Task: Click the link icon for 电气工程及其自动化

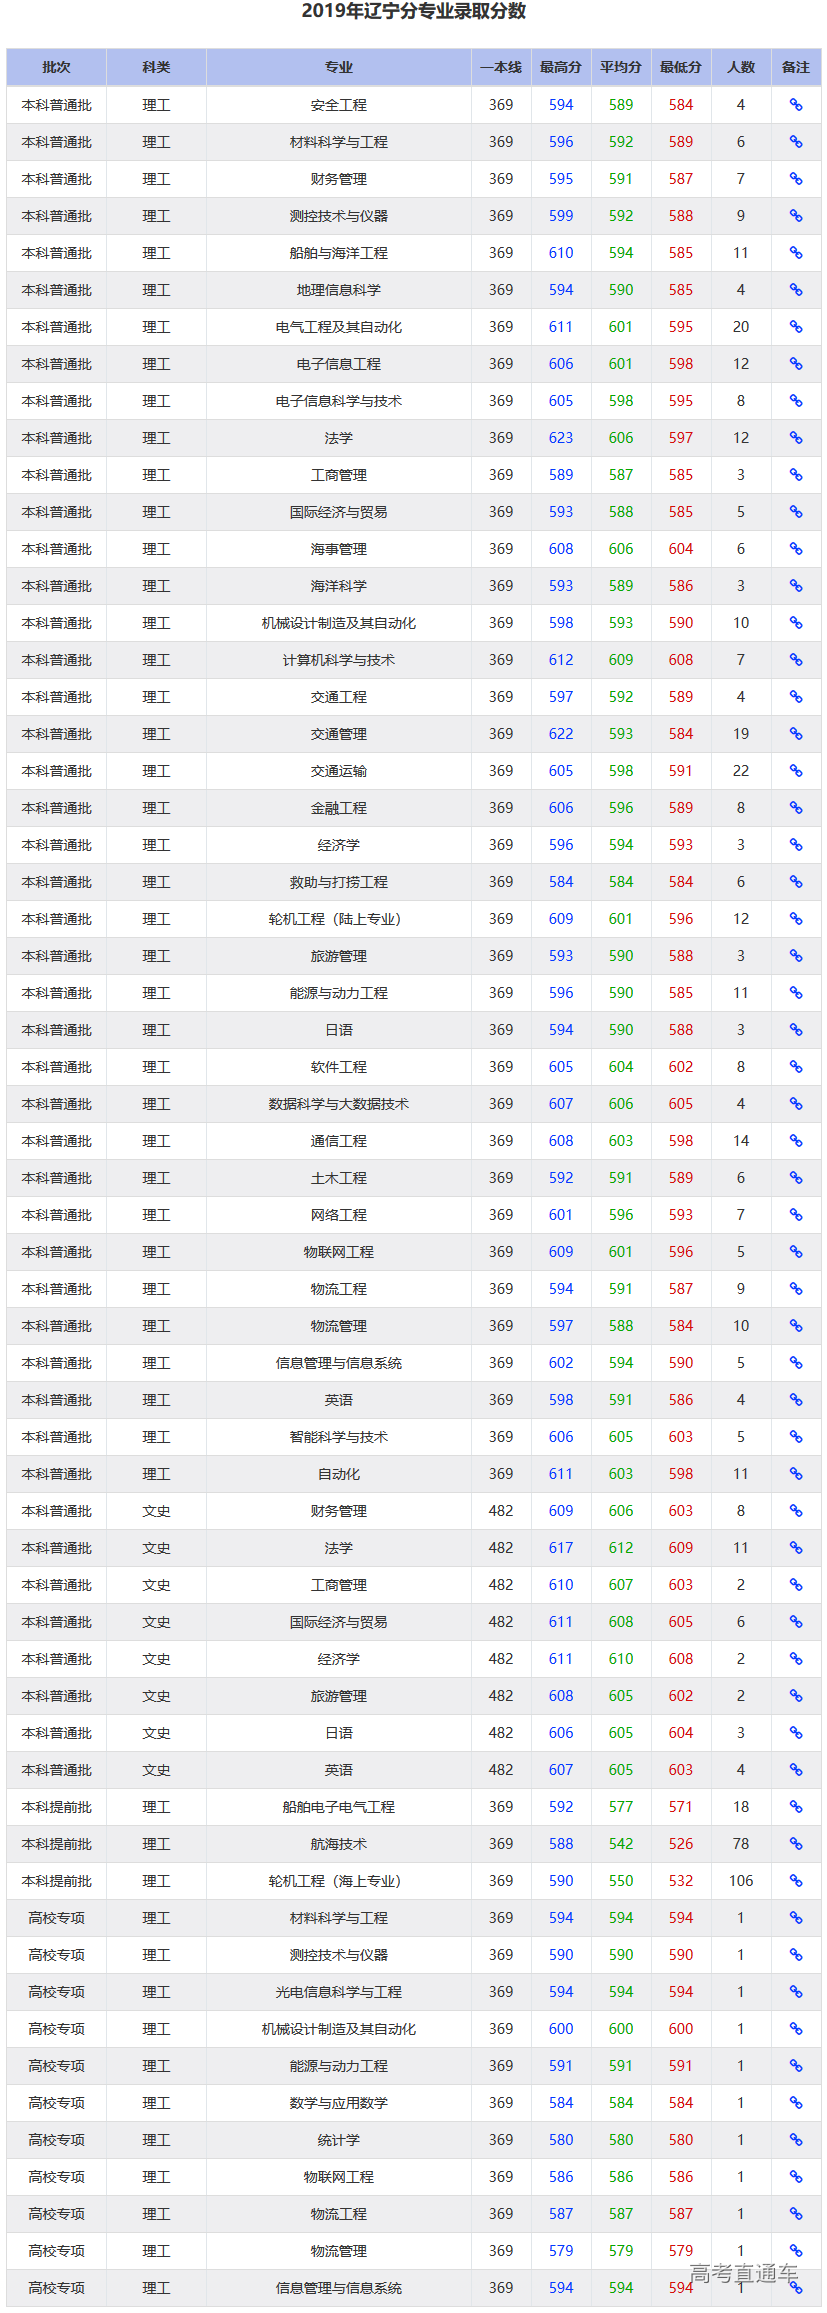Action: coord(795,327)
